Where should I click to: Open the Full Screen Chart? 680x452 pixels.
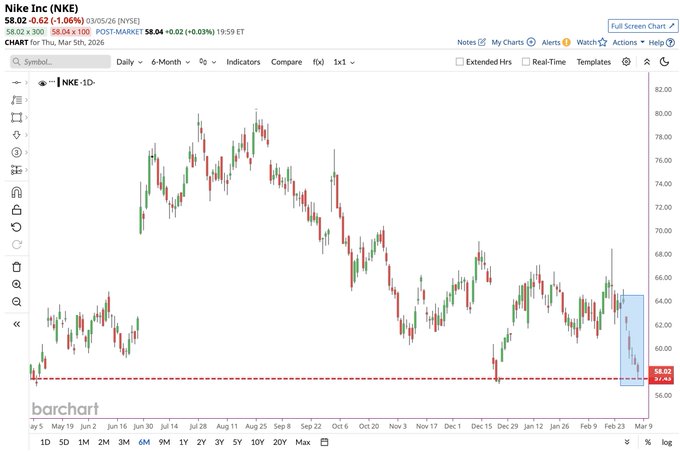pos(642,26)
